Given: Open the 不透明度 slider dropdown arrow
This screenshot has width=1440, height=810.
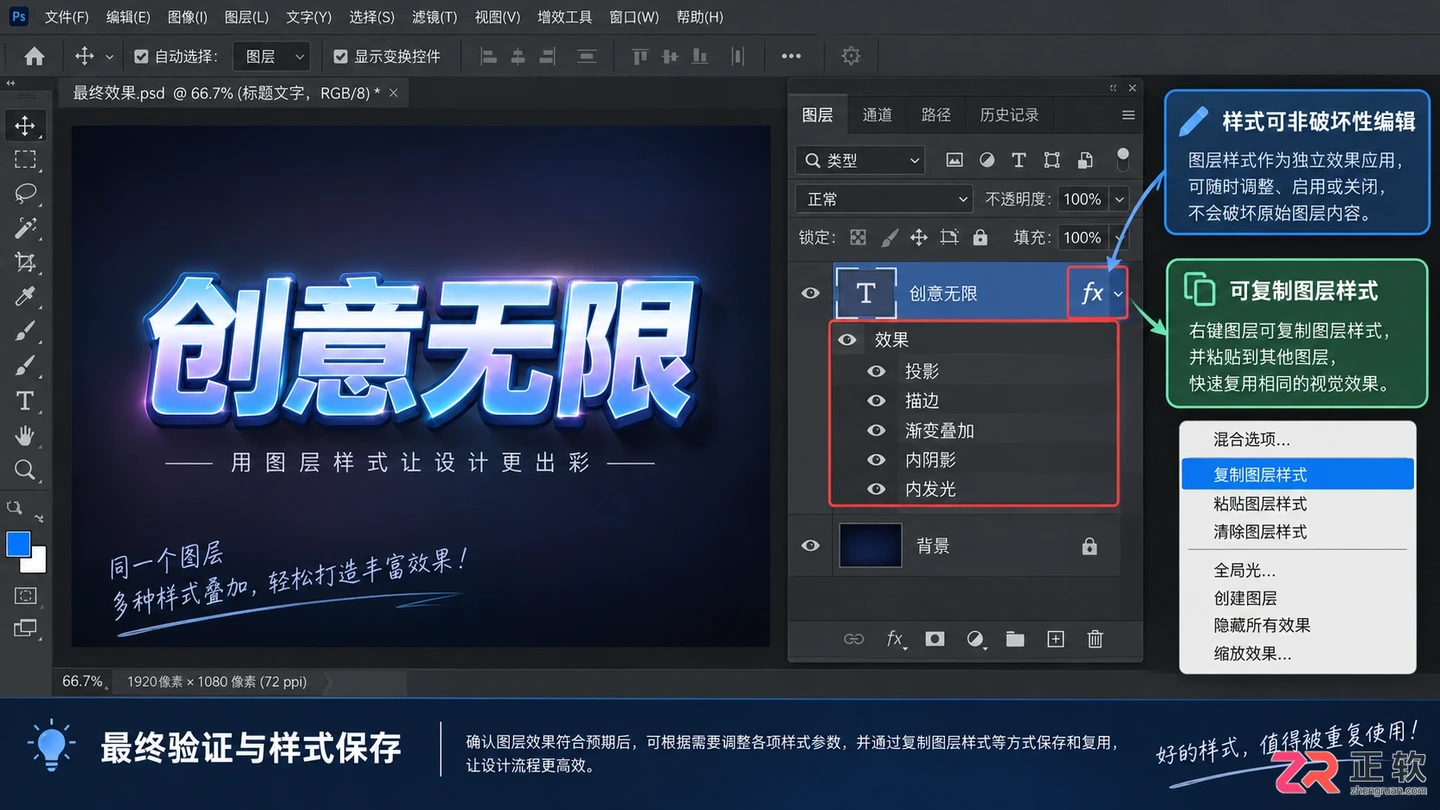Looking at the screenshot, I should [x=1119, y=199].
